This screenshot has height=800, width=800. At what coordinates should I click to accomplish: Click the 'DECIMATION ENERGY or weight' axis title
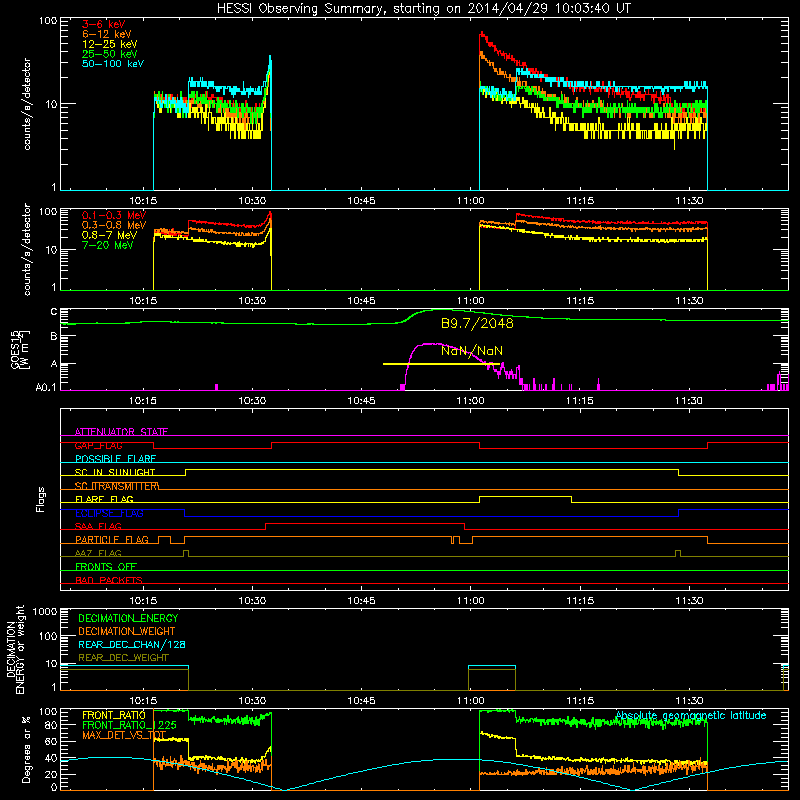(x=15, y=649)
